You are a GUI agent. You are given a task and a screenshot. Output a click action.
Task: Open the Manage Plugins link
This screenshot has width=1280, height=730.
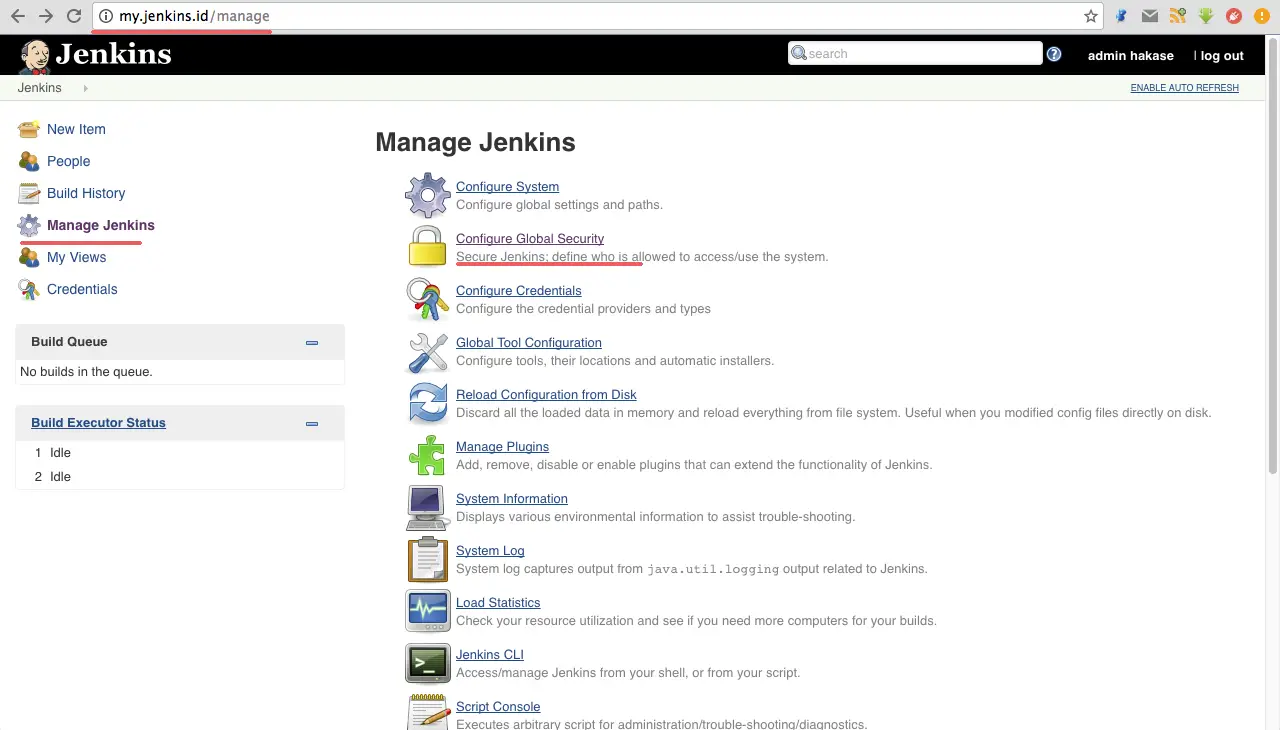tap(502, 447)
